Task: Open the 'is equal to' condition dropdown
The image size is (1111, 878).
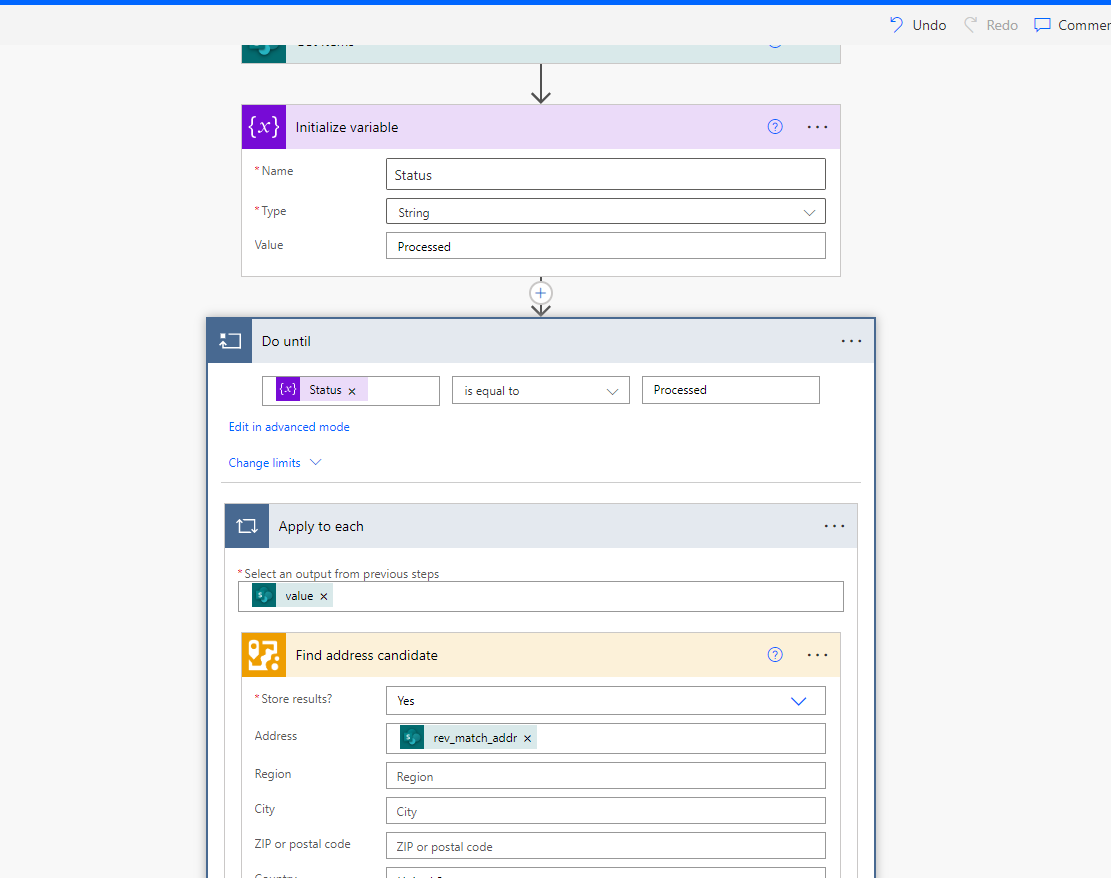Action: pos(540,390)
